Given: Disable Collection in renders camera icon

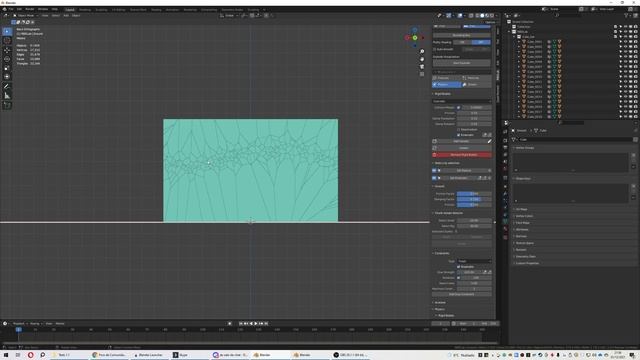Looking at the screenshot, I should click(x=635, y=27).
